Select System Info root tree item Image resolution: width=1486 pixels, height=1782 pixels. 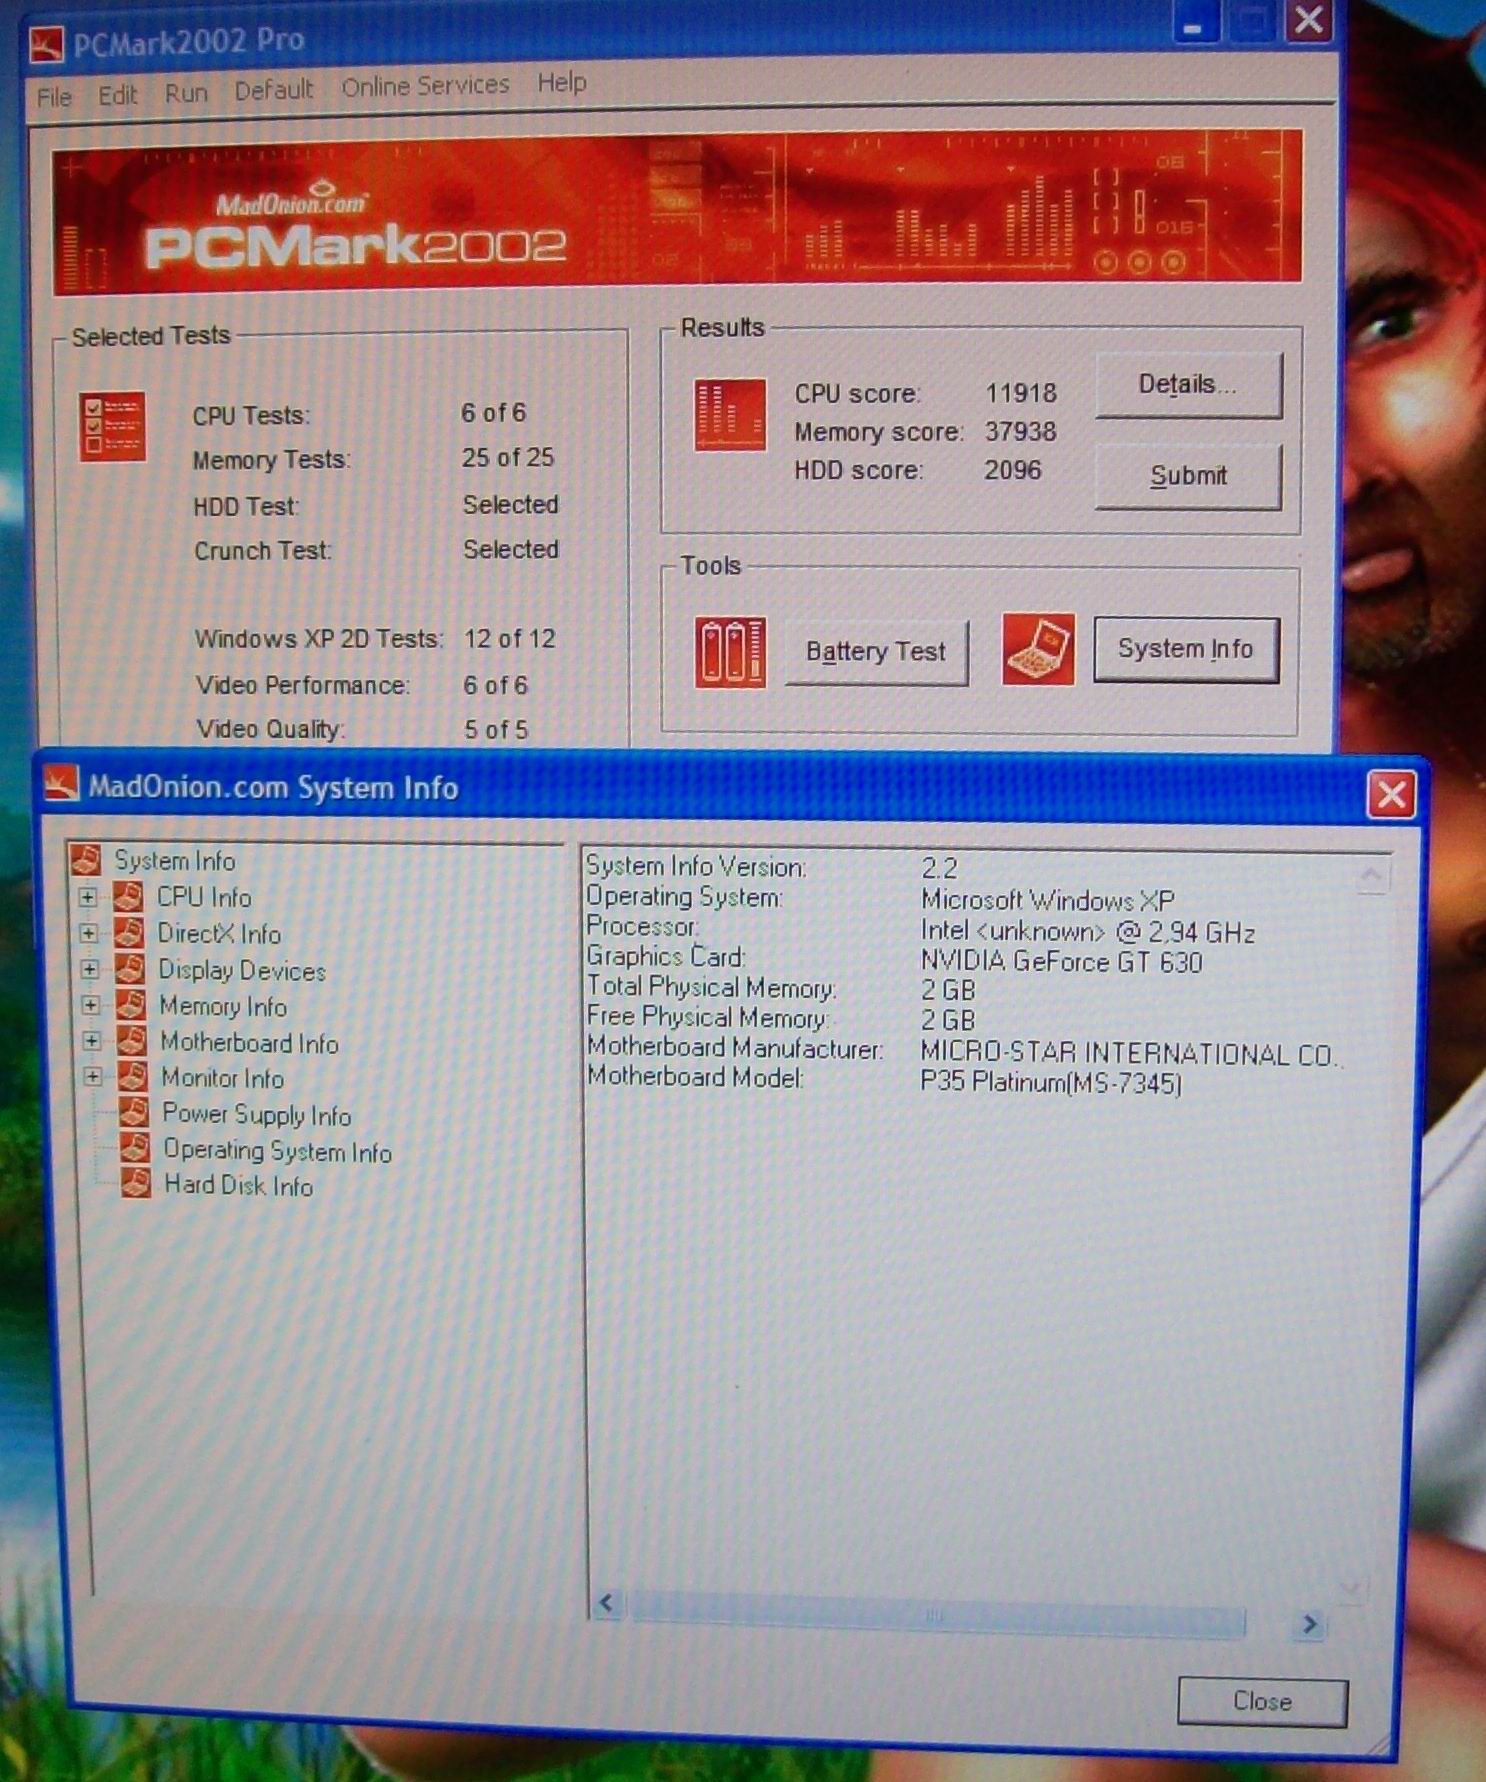(174, 861)
